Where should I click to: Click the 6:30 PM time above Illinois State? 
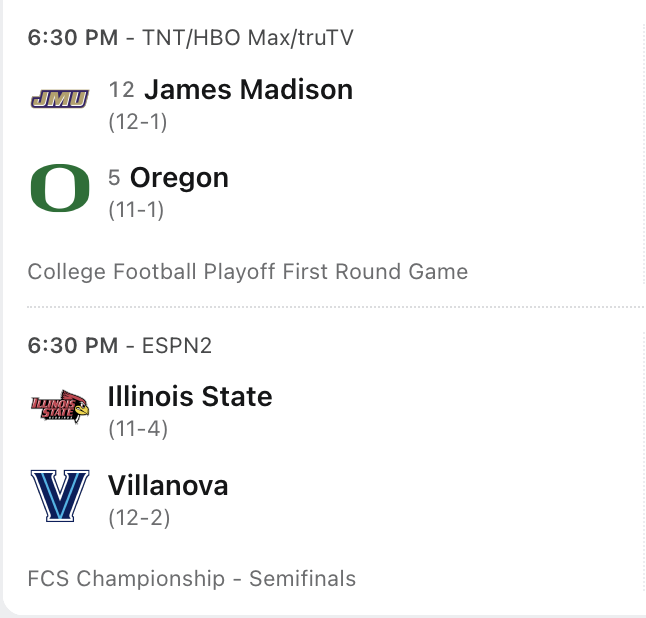tap(72, 346)
